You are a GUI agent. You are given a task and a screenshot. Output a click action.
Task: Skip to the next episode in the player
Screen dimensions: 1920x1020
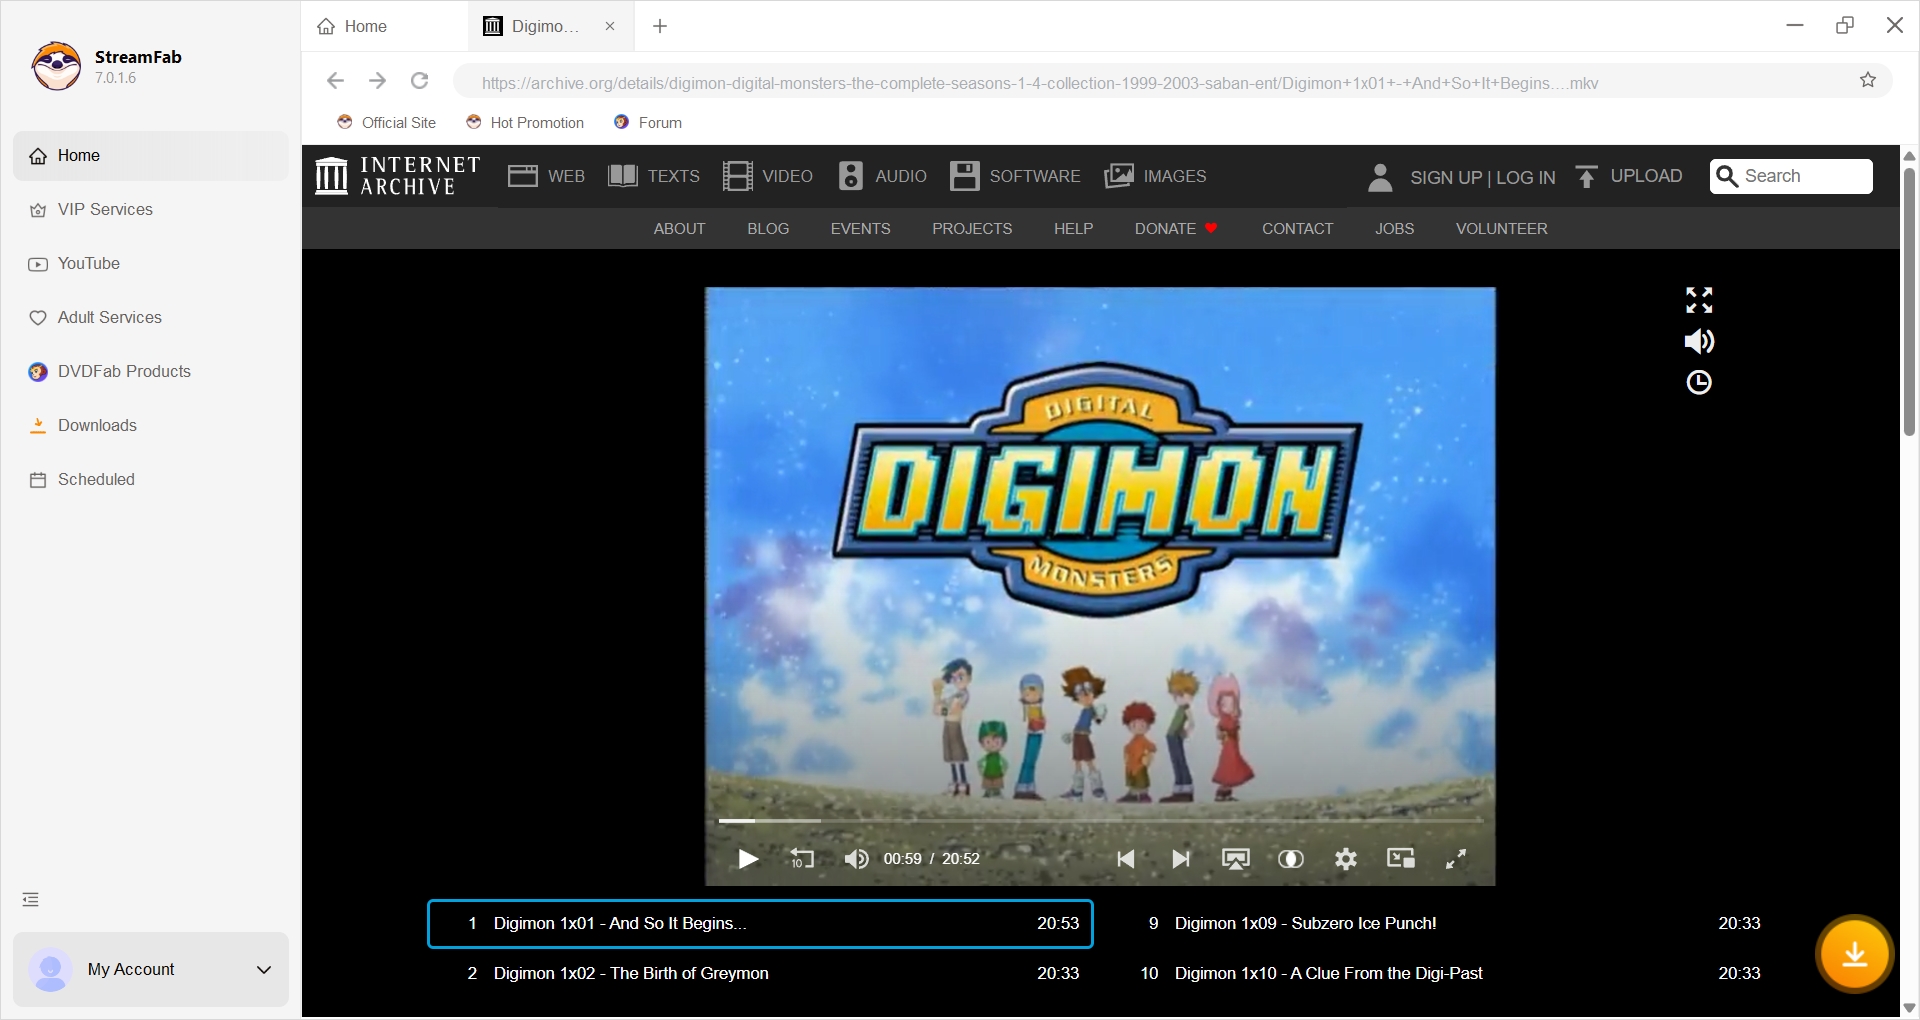pyautogui.click(x=1180, y=859)
